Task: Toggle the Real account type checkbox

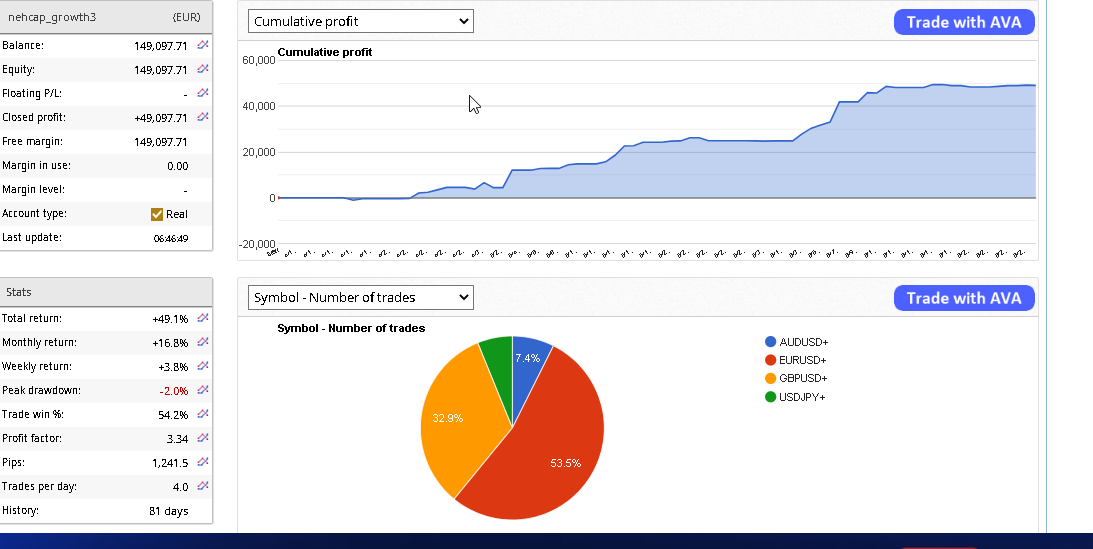Action: click(157, 214)
